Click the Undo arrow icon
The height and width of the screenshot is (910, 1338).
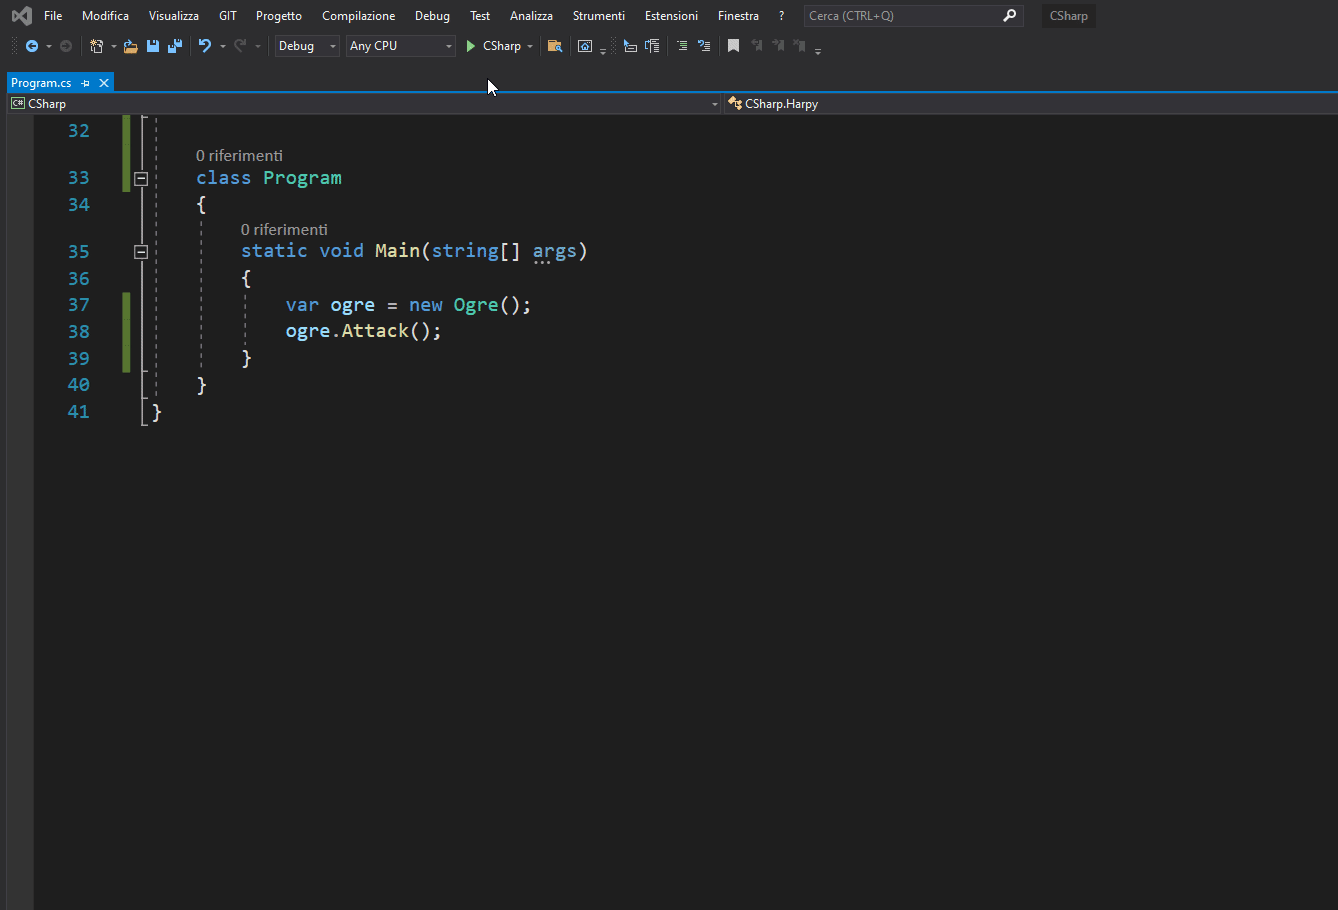205,46
